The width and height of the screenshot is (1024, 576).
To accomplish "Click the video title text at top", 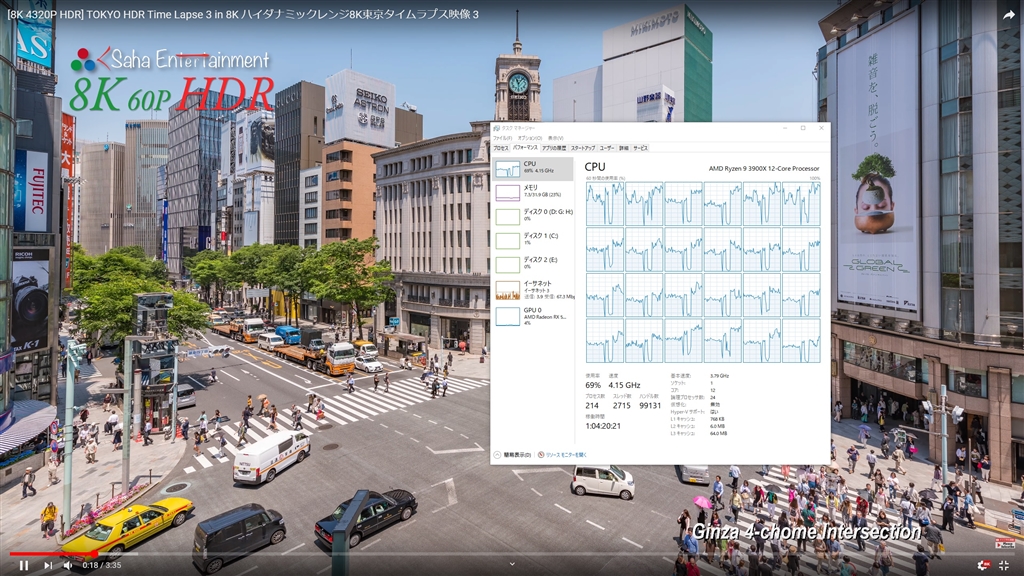I will 243,14.
